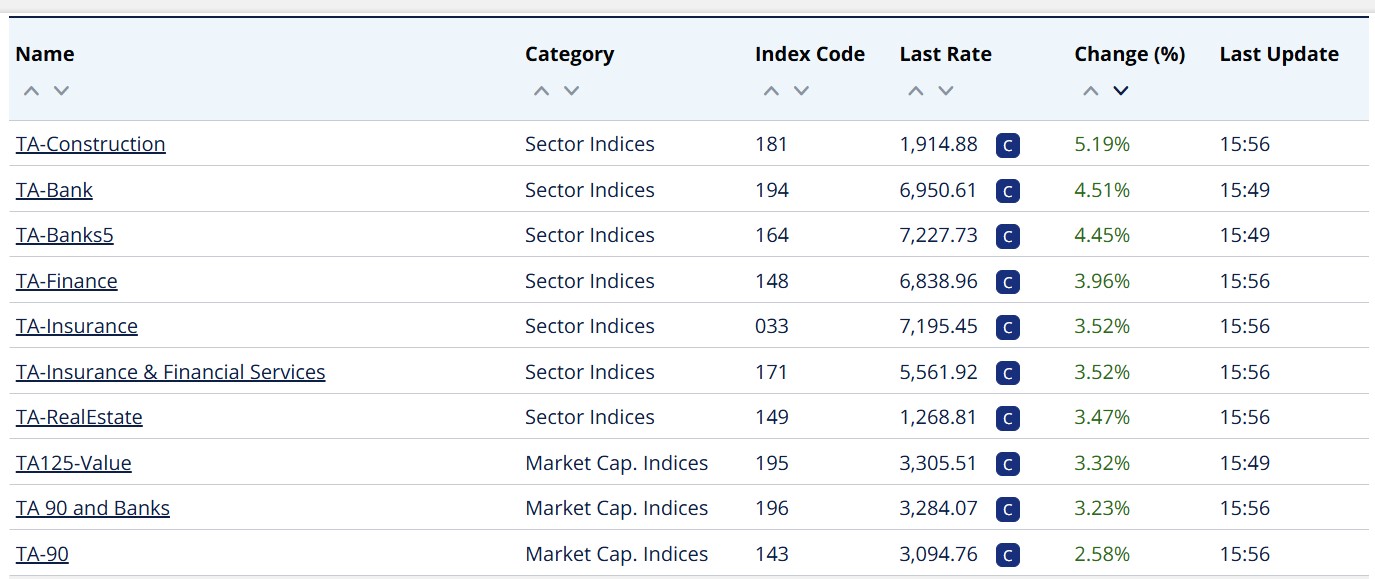The height and width of the screenshot is (579, 1375).
Task: Sort Change (%) descending arrow
Action: click(1121, 91)
